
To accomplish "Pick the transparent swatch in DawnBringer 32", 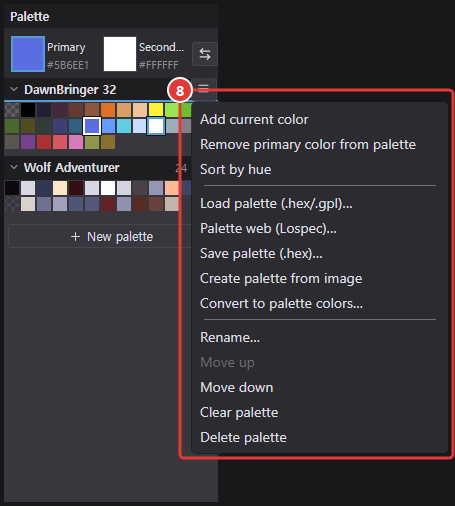I will click(12, 110).
